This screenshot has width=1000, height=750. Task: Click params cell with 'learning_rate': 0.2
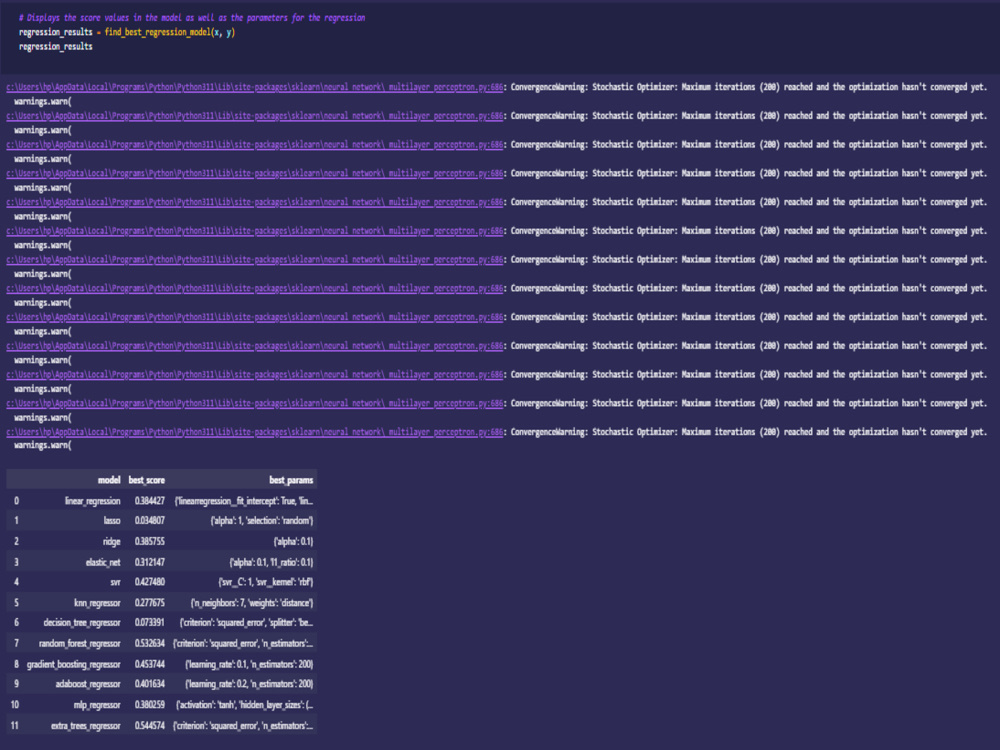pyautogui.click(x=249, y=684)
